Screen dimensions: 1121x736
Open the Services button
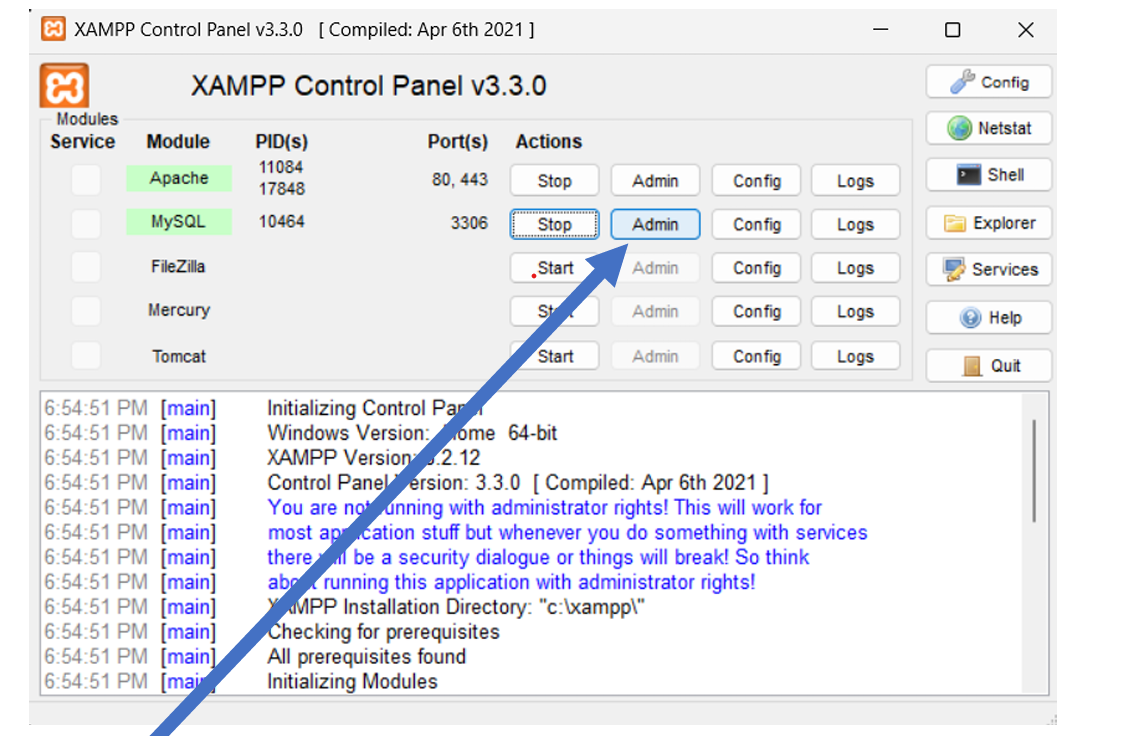pyautogui.click(x=989, y=270)
